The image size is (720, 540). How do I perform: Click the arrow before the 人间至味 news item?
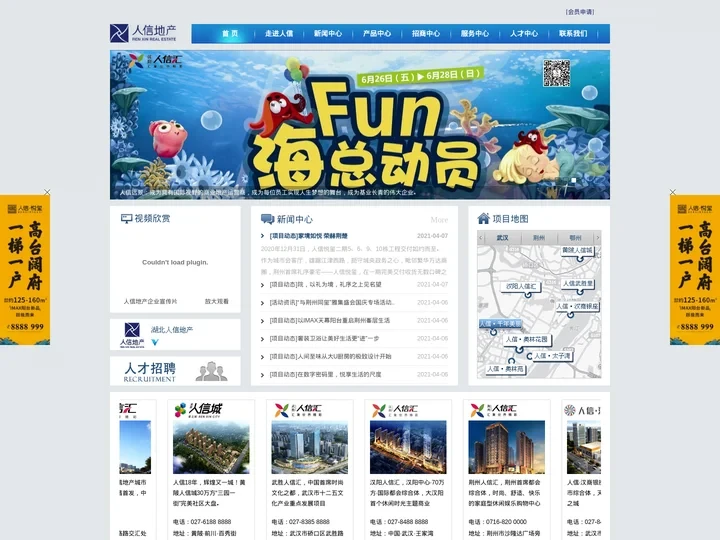tap(262, 357)
